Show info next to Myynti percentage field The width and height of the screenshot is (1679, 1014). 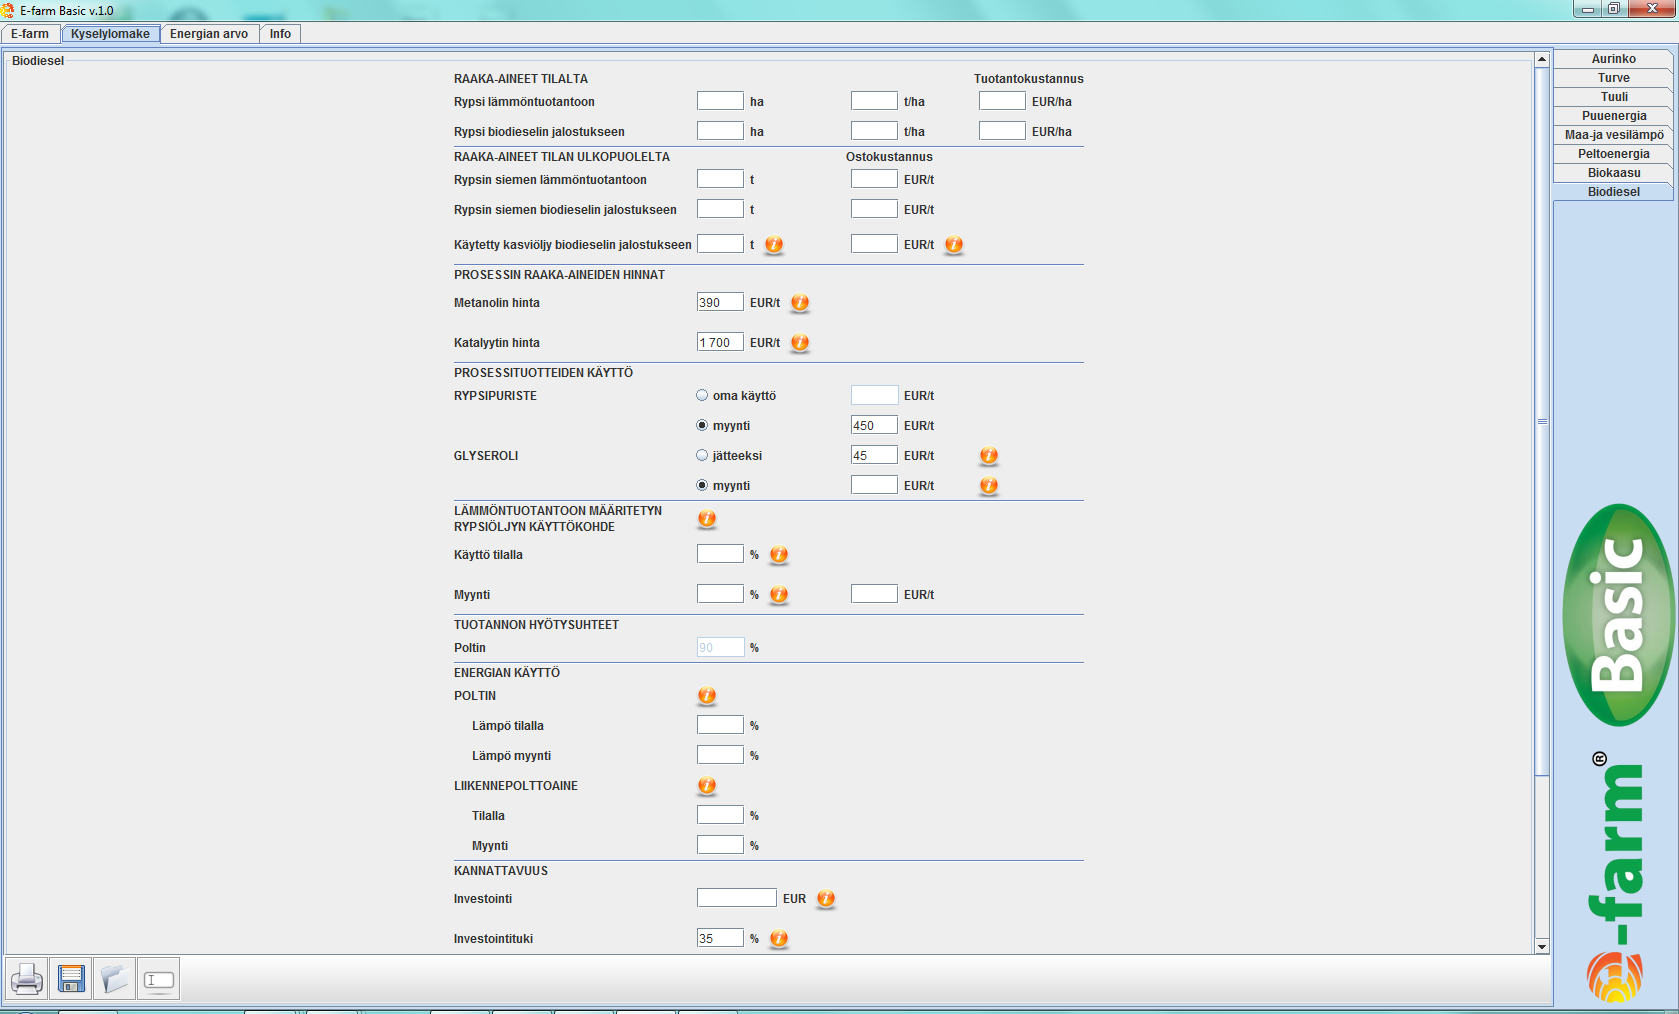tap(779, 595)
